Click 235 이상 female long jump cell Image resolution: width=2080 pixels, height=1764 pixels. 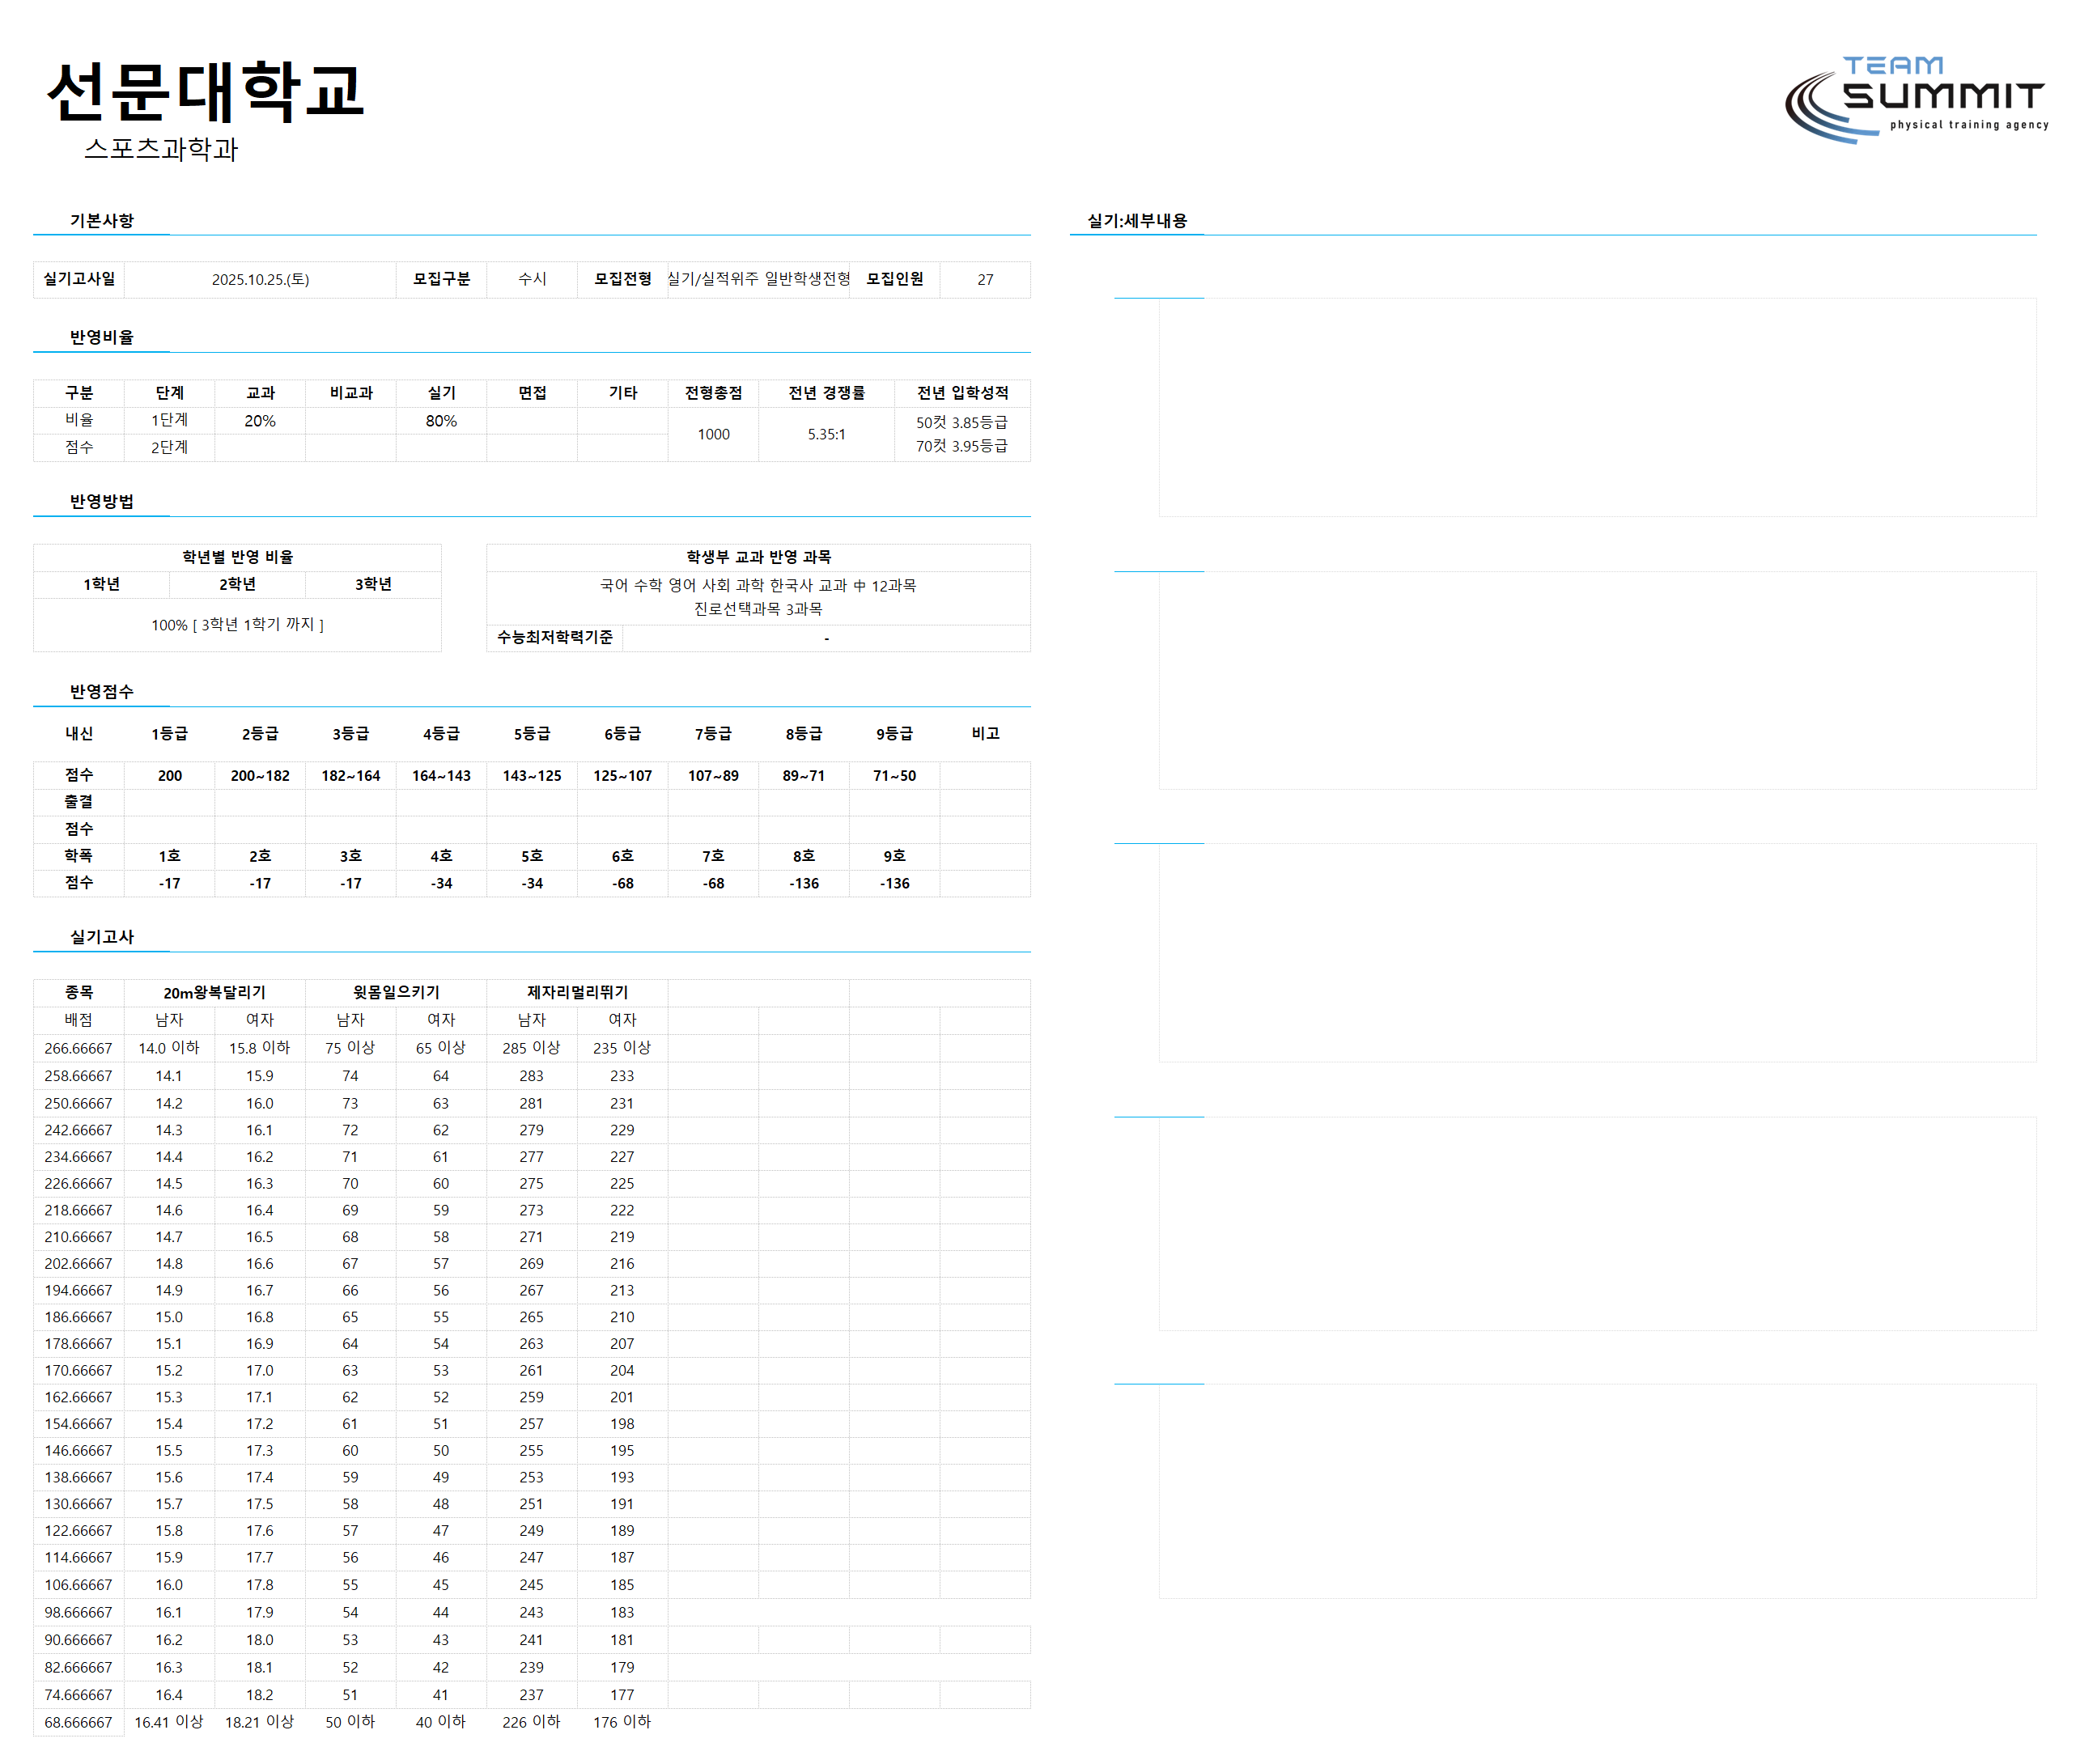tap(622, 1048)
